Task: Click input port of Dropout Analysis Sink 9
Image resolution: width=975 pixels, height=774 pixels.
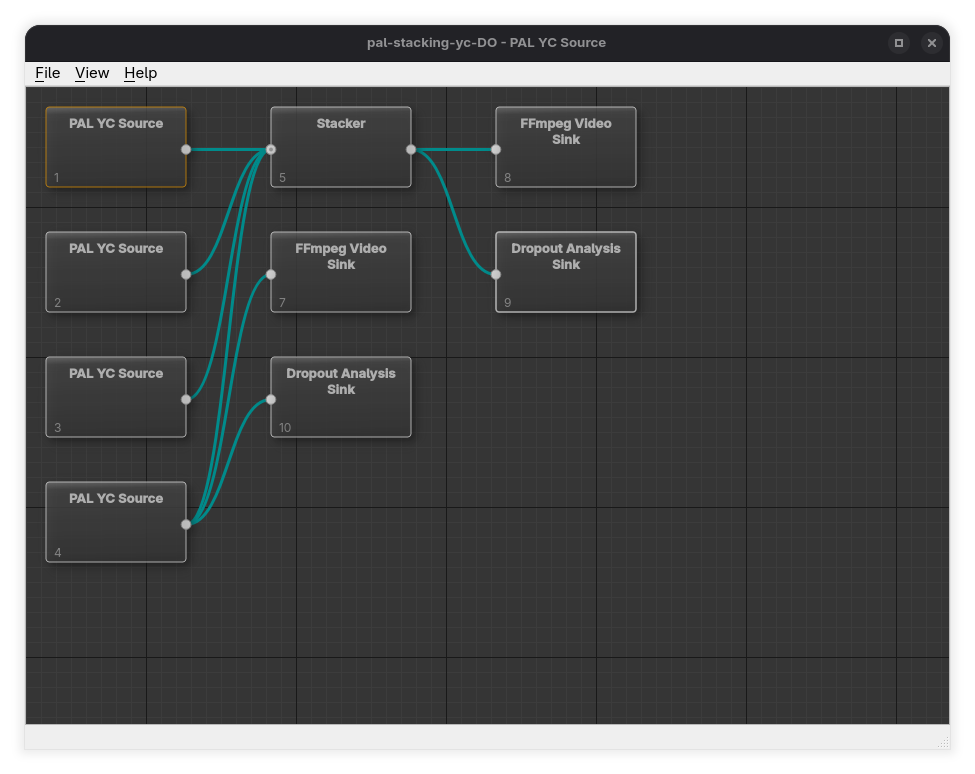Action: pyautogui.click(x=496, y=274)
